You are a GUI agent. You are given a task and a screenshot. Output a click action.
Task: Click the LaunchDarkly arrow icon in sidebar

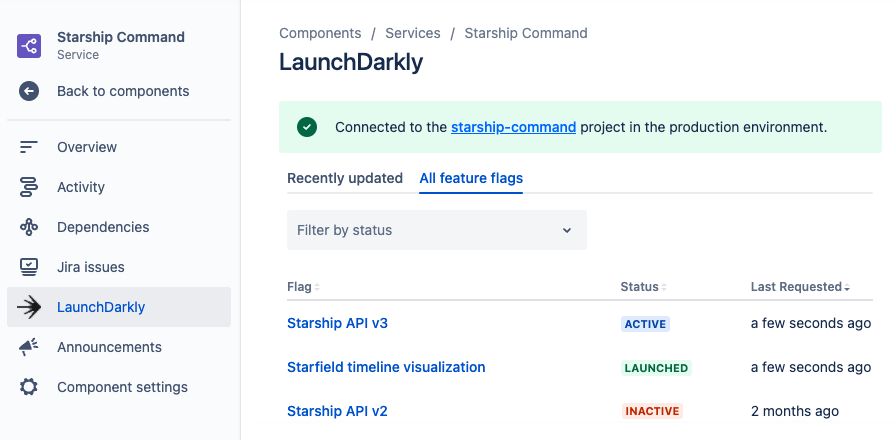tap(29, 307)
